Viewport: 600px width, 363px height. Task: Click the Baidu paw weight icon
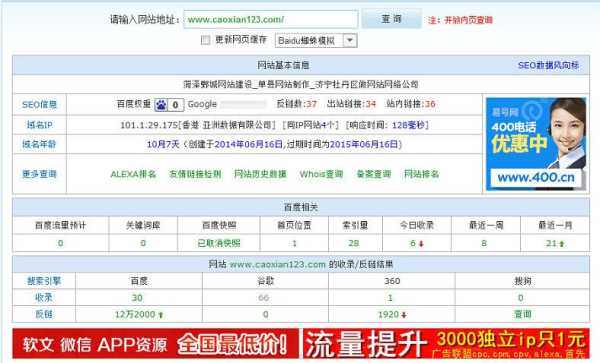coord(161,104)
